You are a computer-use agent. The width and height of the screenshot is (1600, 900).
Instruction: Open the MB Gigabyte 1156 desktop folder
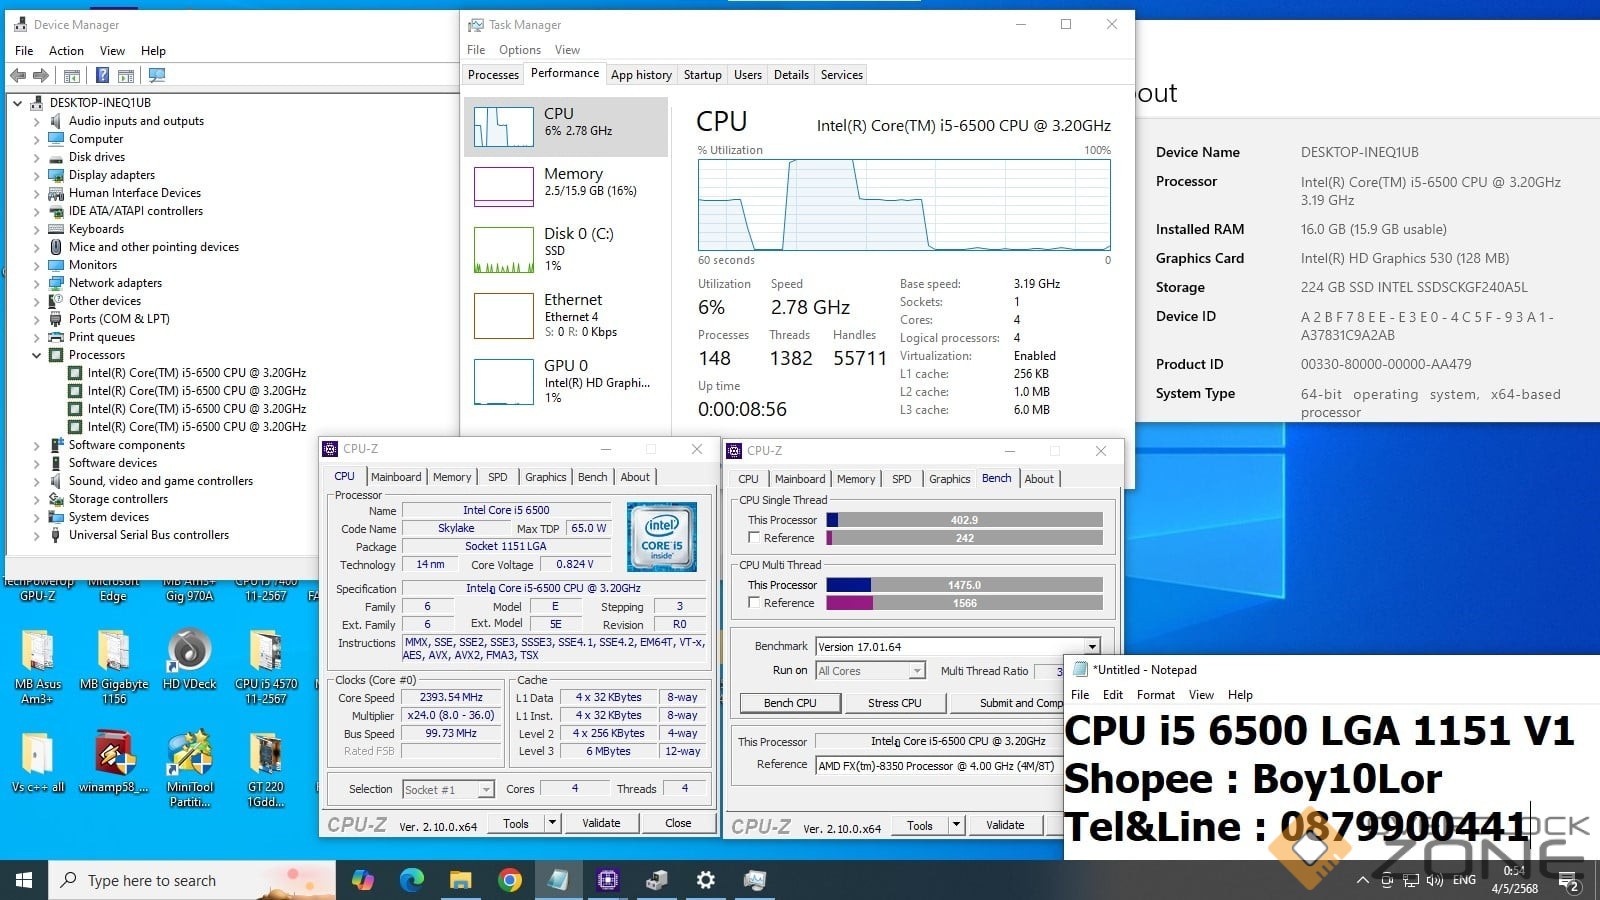[114, 666]
